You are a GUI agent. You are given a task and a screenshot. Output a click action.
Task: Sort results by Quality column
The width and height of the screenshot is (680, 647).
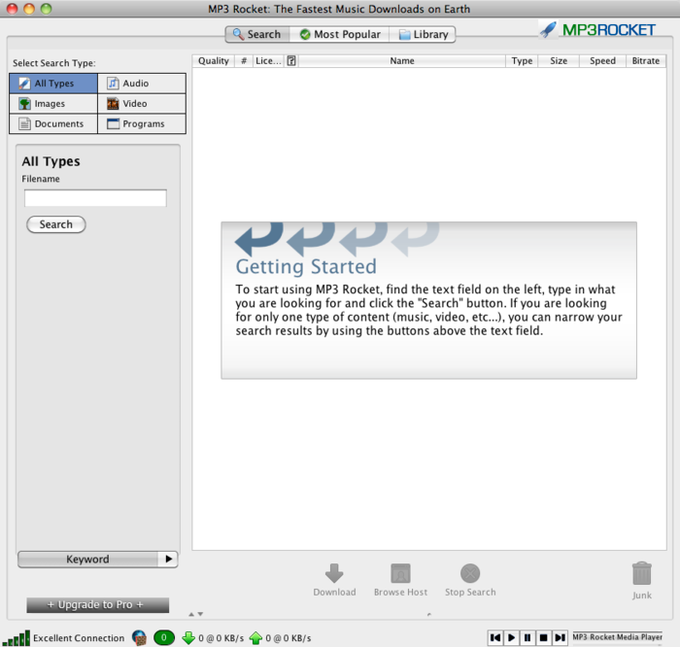213,61
